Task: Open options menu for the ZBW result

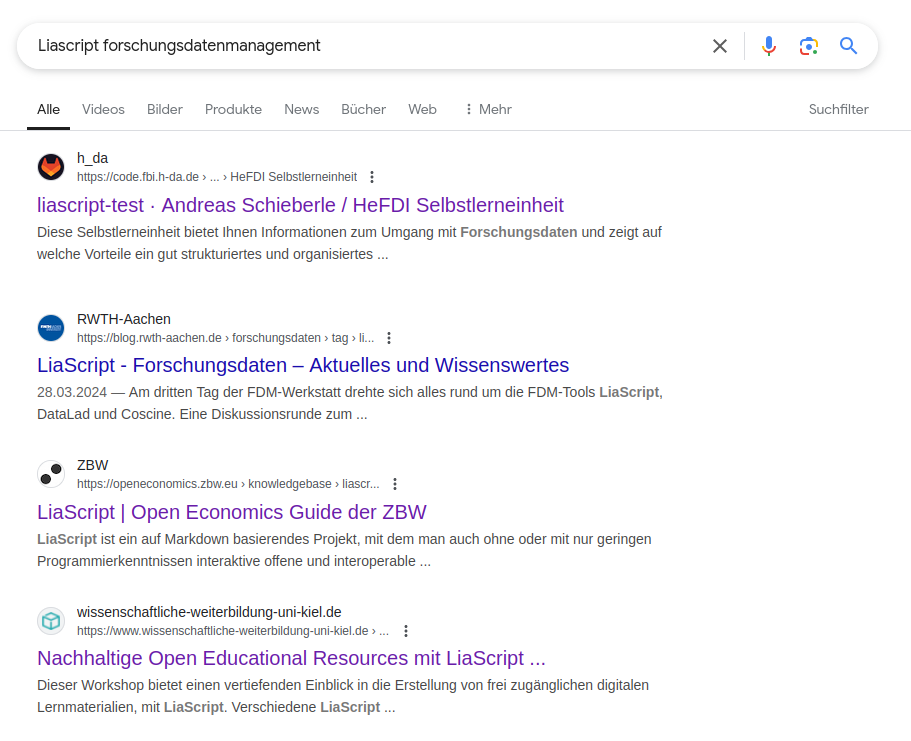Action: point(394,484)
